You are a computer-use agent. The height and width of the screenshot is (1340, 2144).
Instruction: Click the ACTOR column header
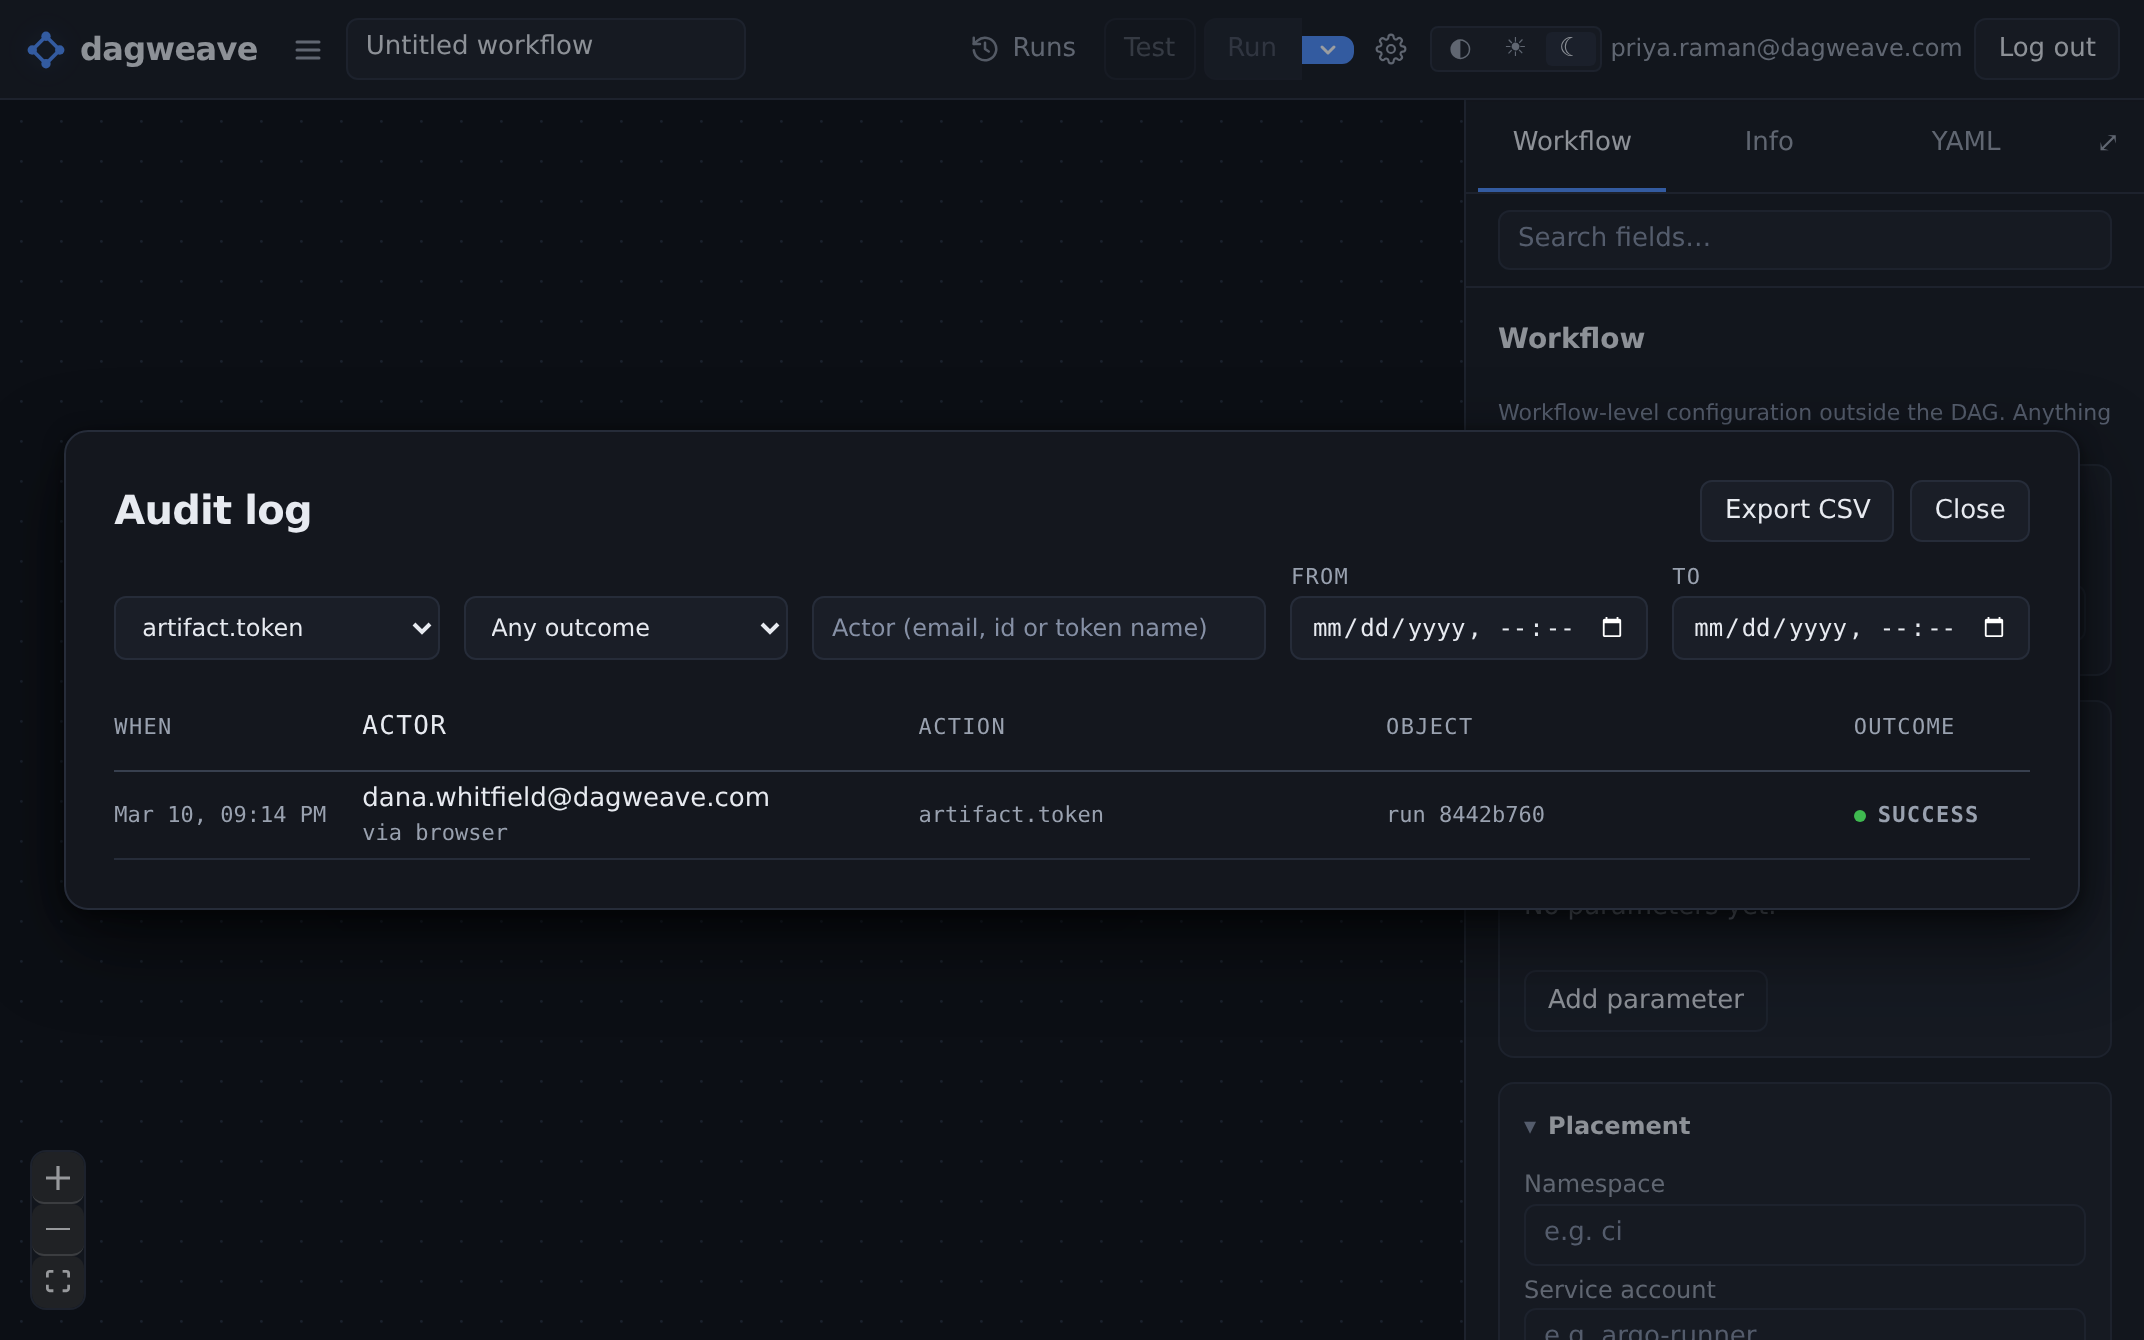404,725
